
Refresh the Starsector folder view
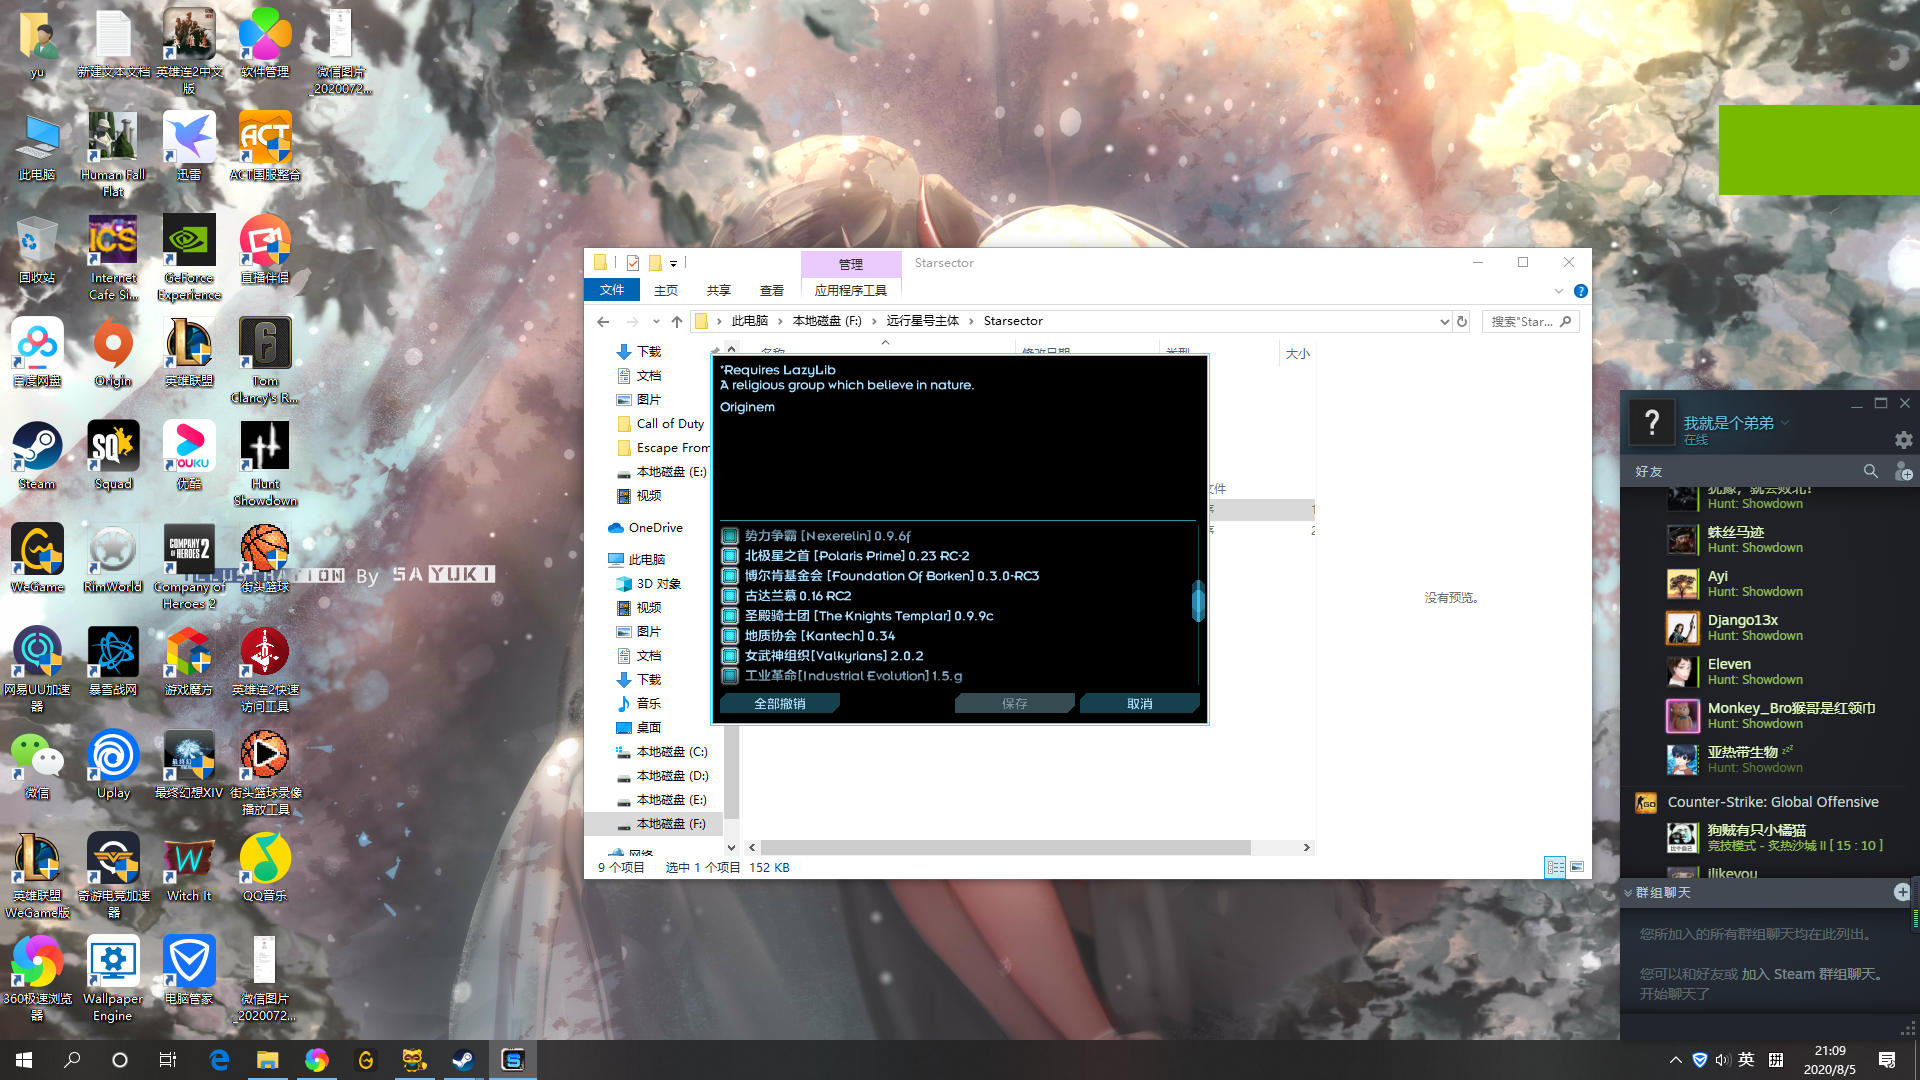point(1461,321)
